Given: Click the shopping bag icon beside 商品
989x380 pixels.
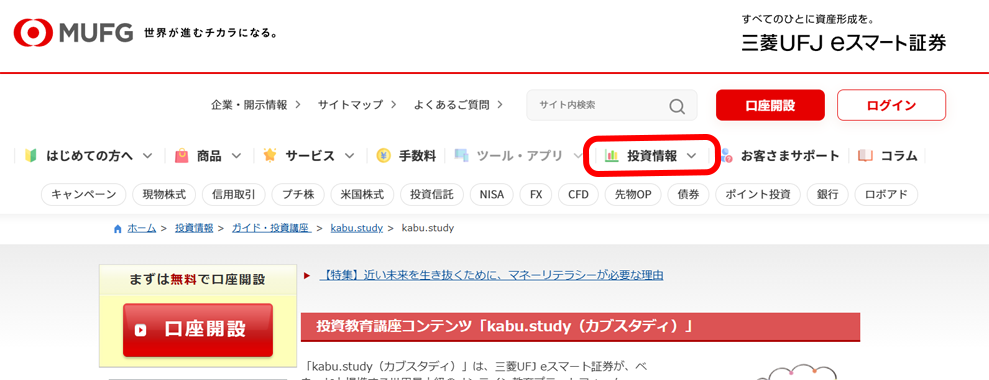Looking at the screenshot, I should pyautogui.click(x=182, y=155).
